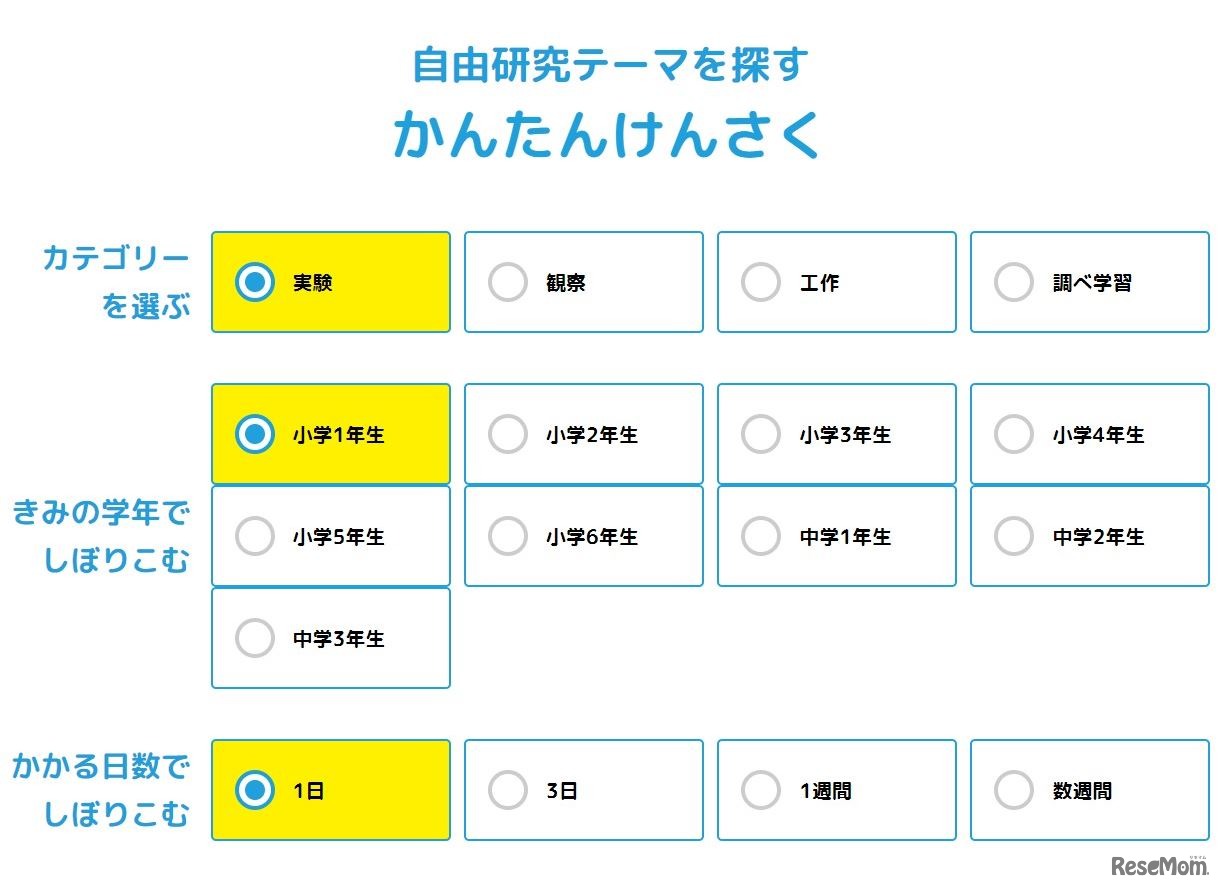
Task: Choose 中学1年生 as the grade
Action: (761, 537)
